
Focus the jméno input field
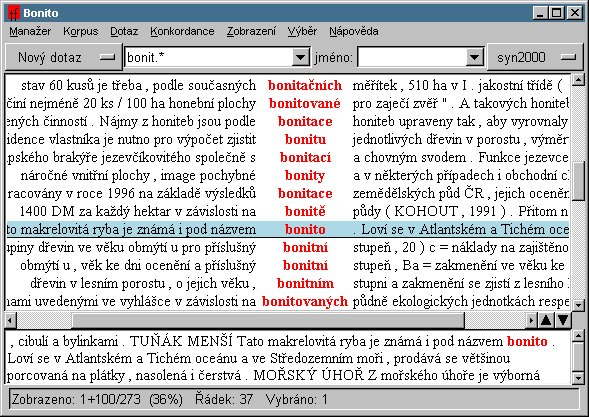coord(412,57)
